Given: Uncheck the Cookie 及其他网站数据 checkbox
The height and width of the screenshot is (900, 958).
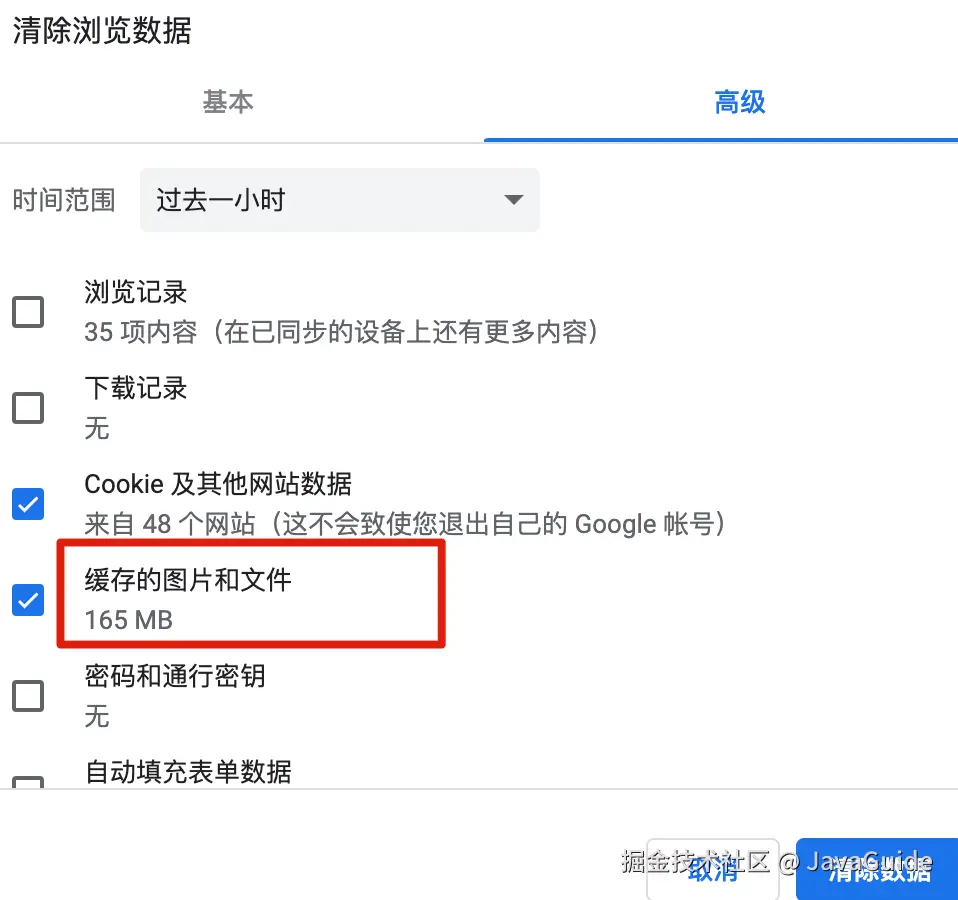Looking at the screenshot, I should coord(28,504).
